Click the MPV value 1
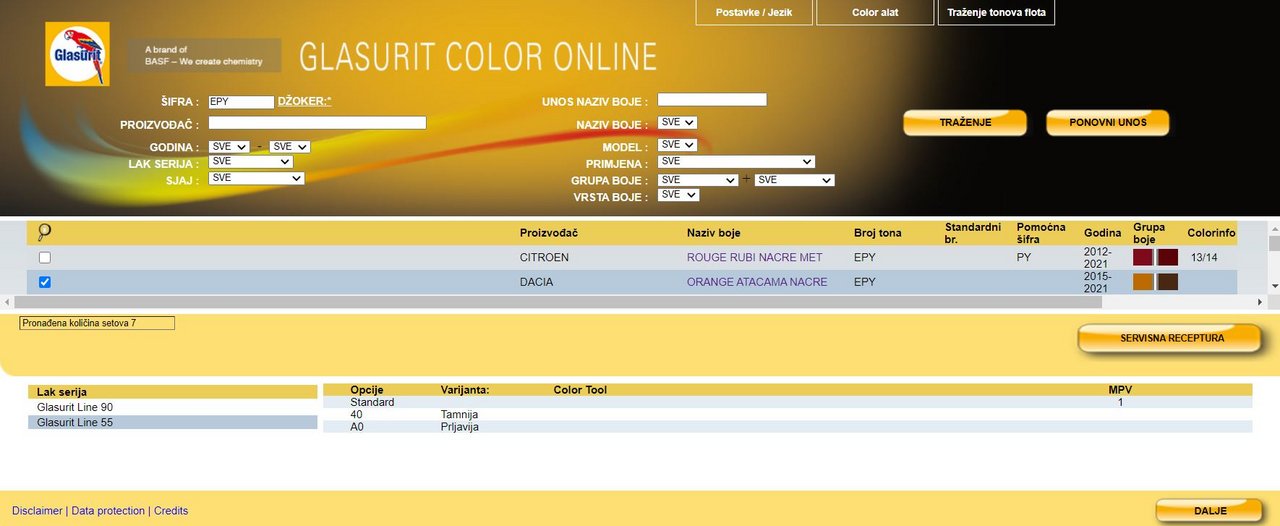This screenshot has width=1280, height=526. click(1121, 402)
